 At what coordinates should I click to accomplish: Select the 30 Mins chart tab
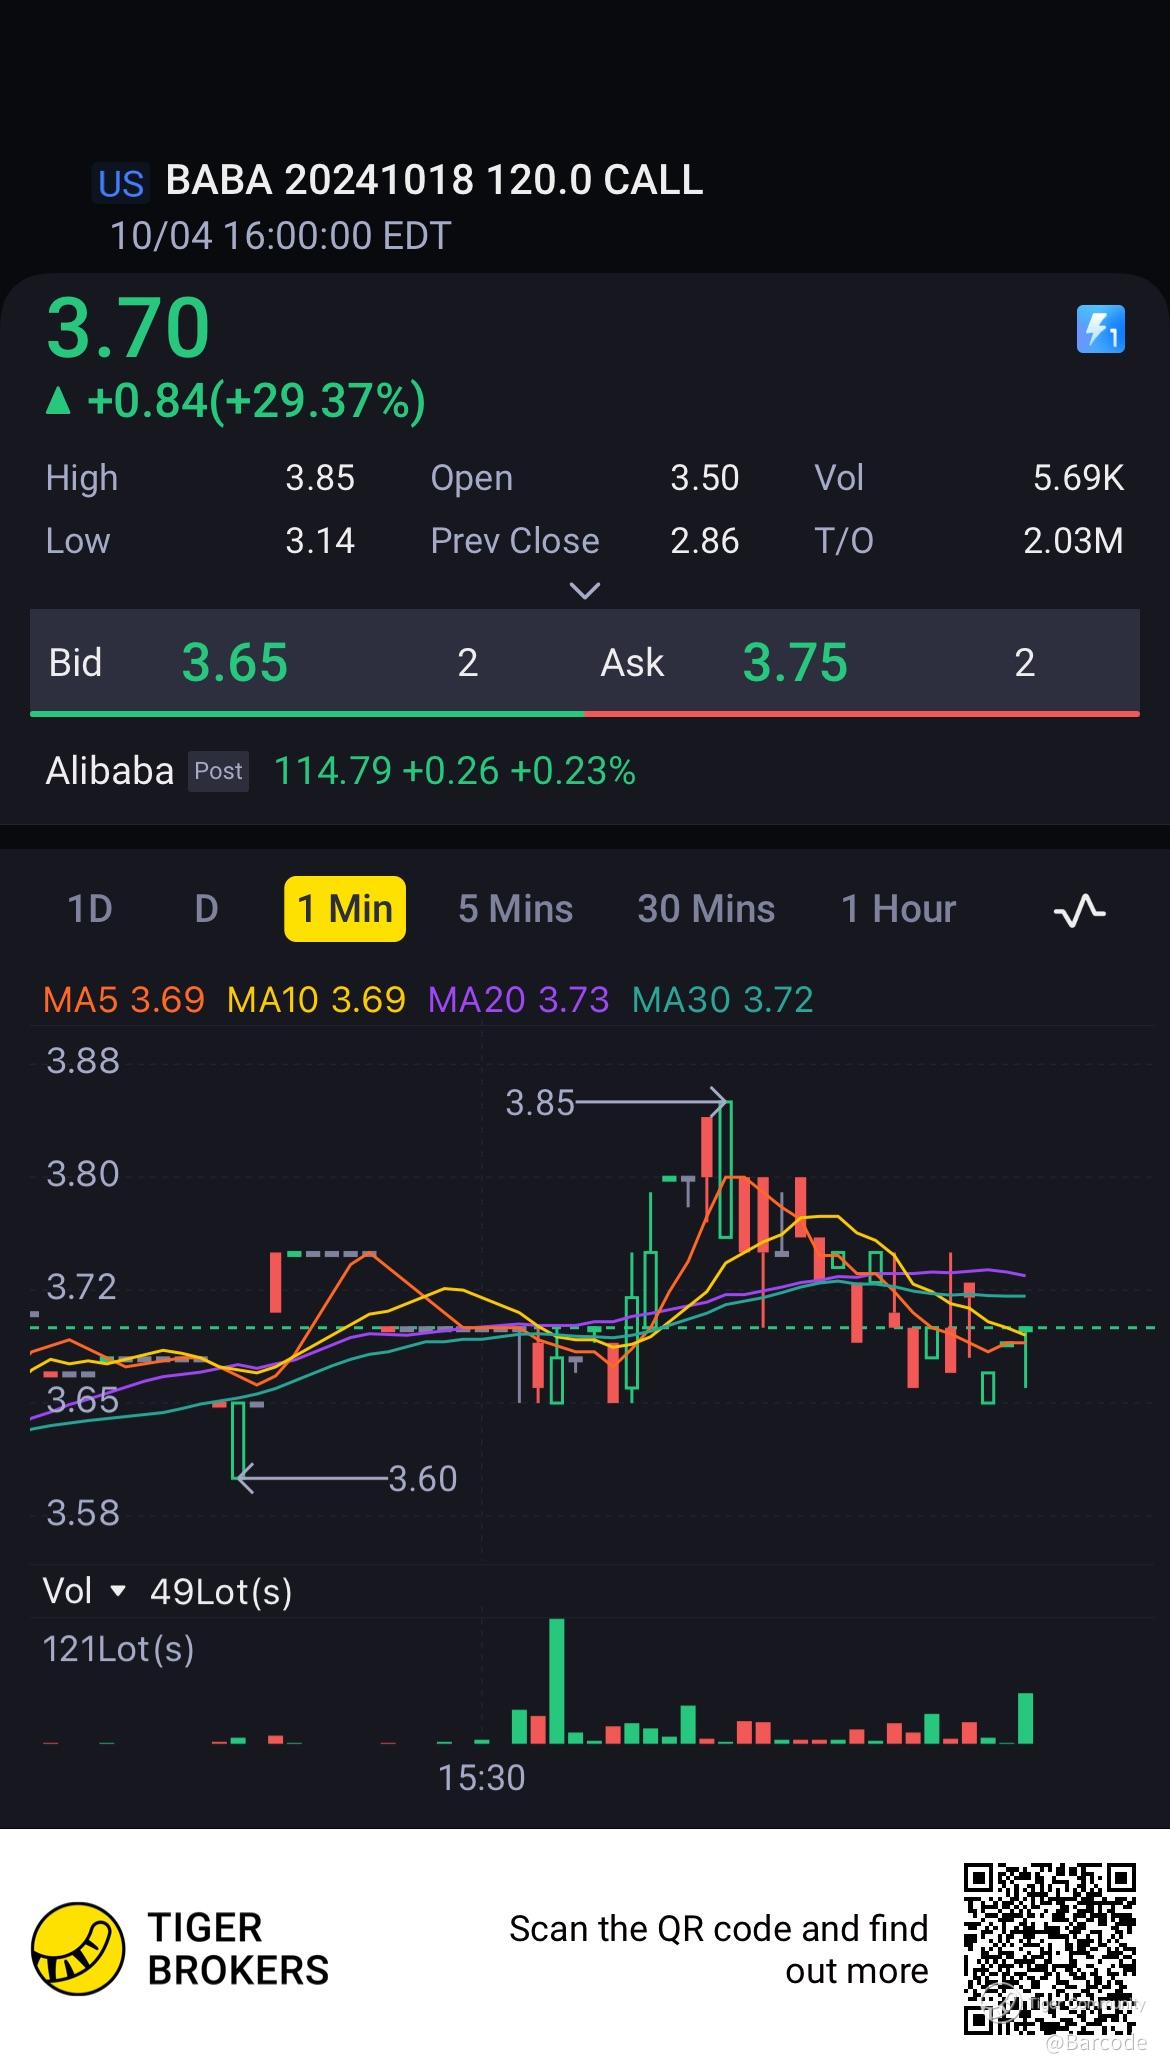pyautogui.click(x=706, y=909)
